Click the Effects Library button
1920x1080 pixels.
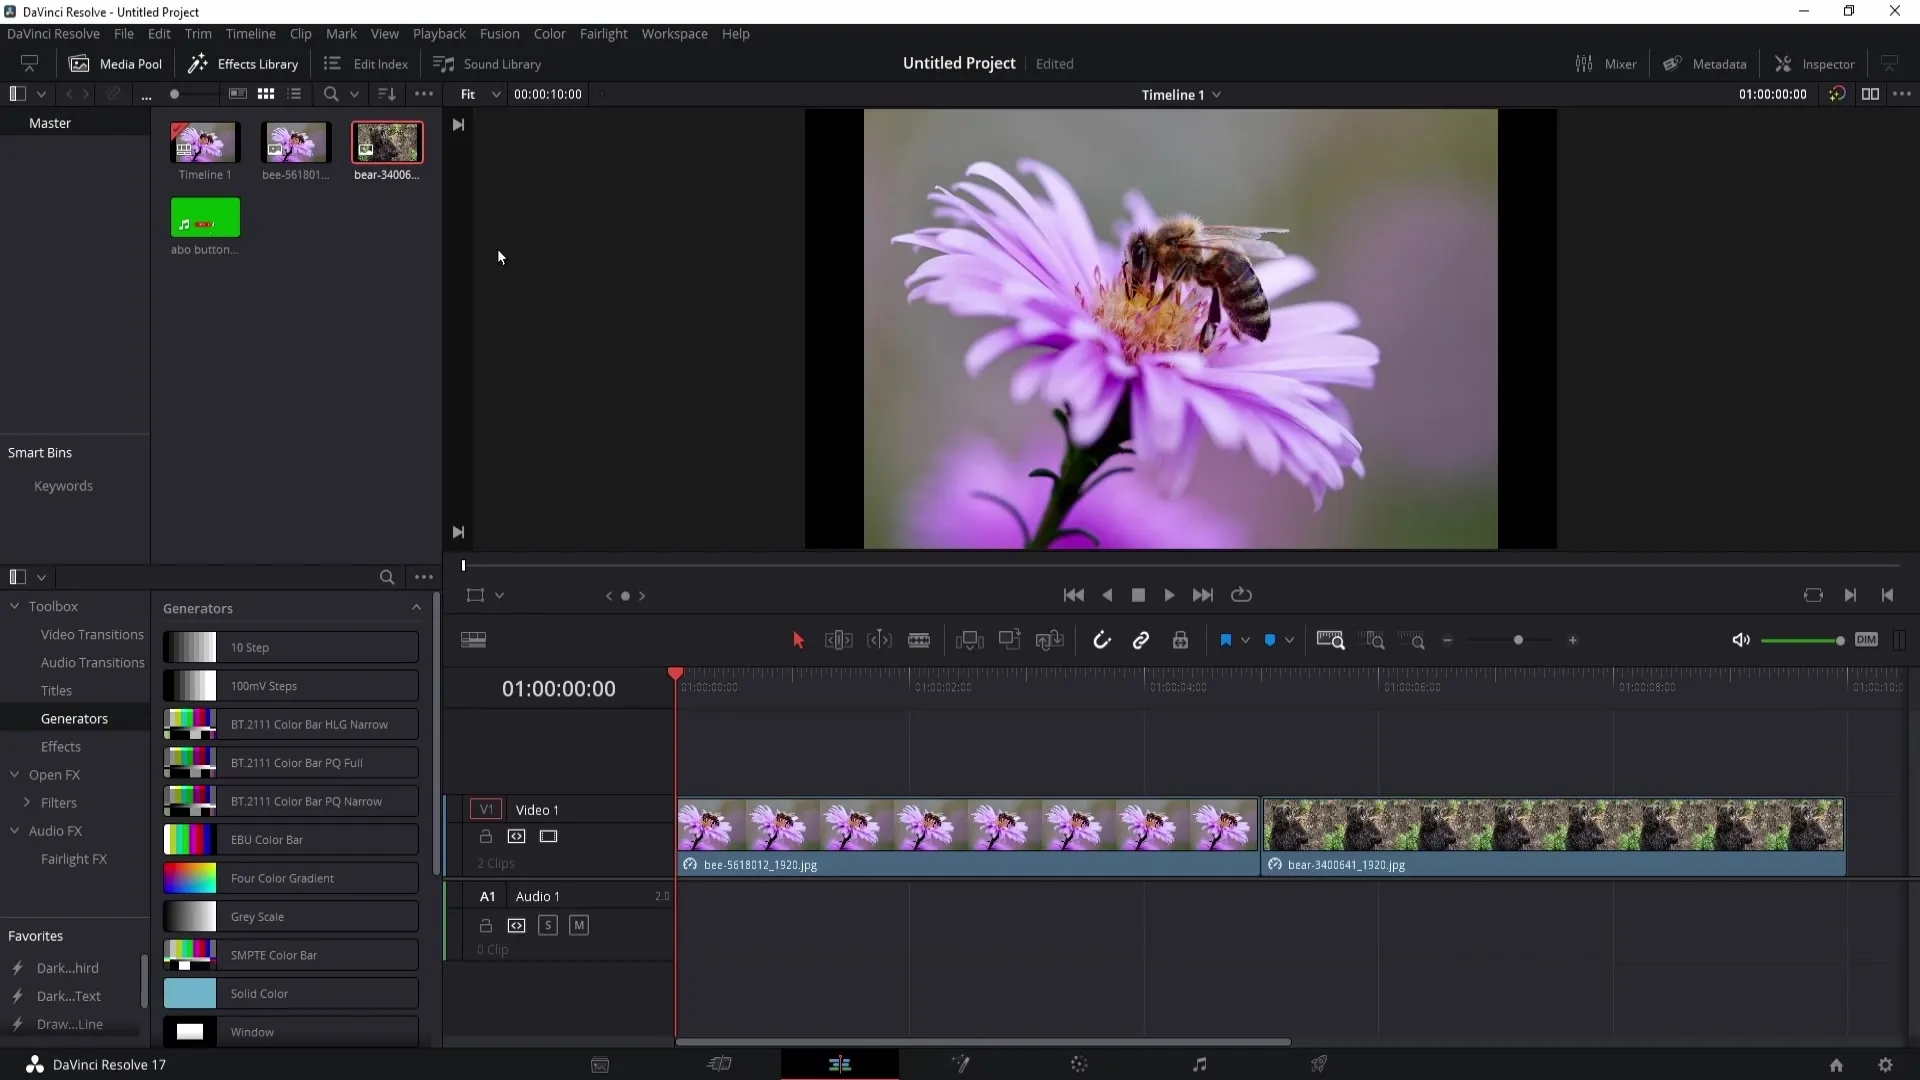243,62
